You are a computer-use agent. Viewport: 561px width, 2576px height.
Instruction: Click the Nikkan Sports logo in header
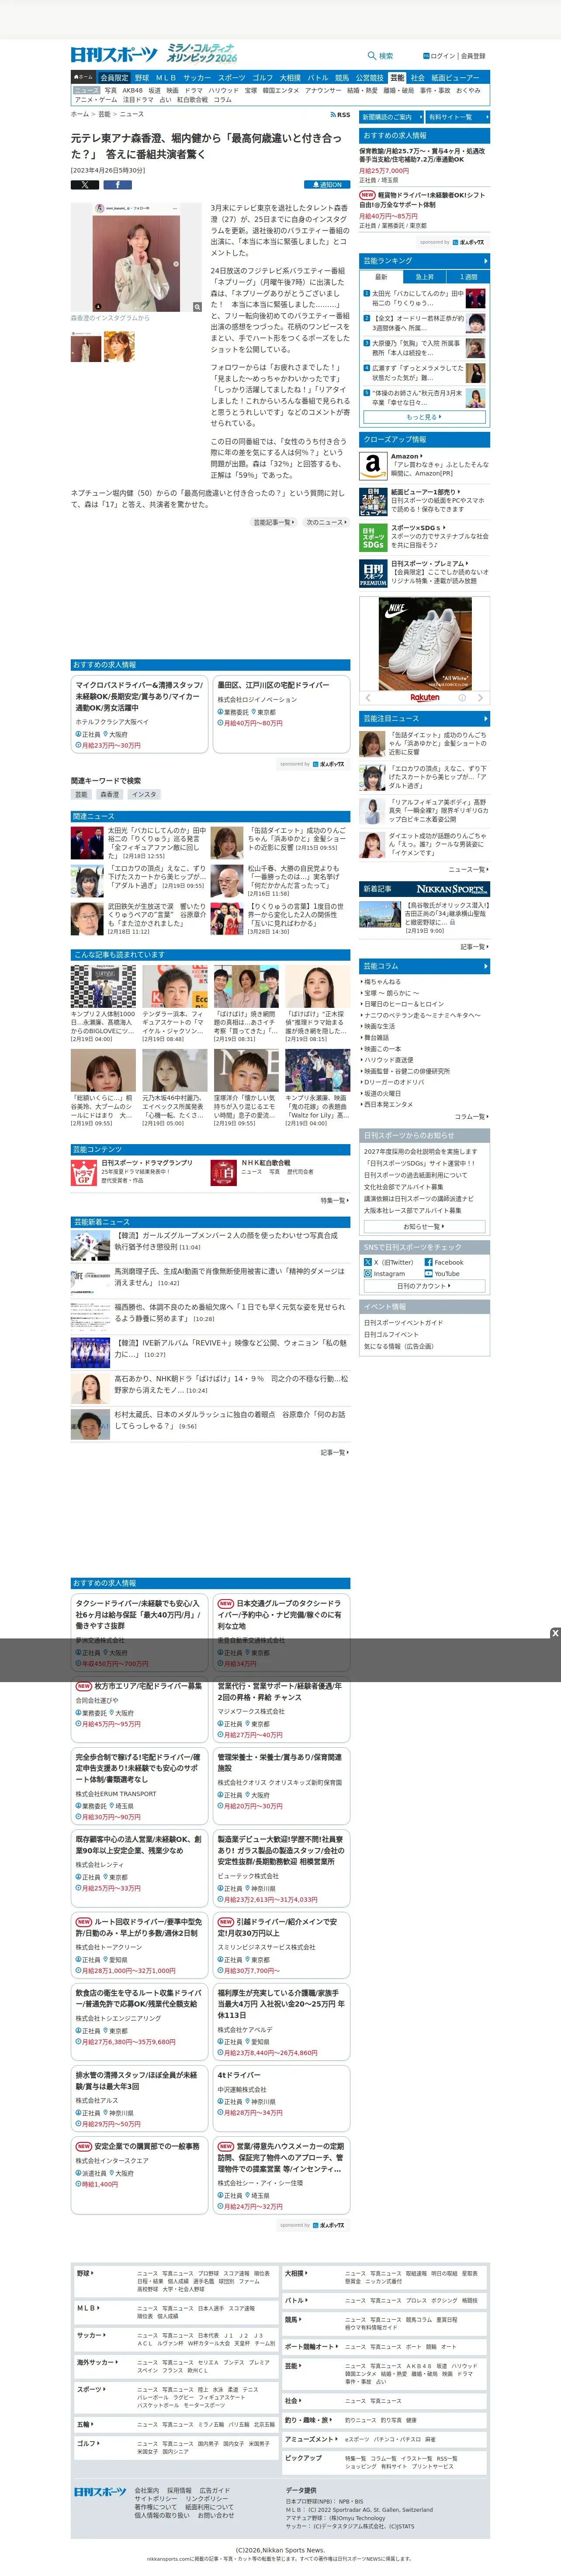[x=114, y=55]
